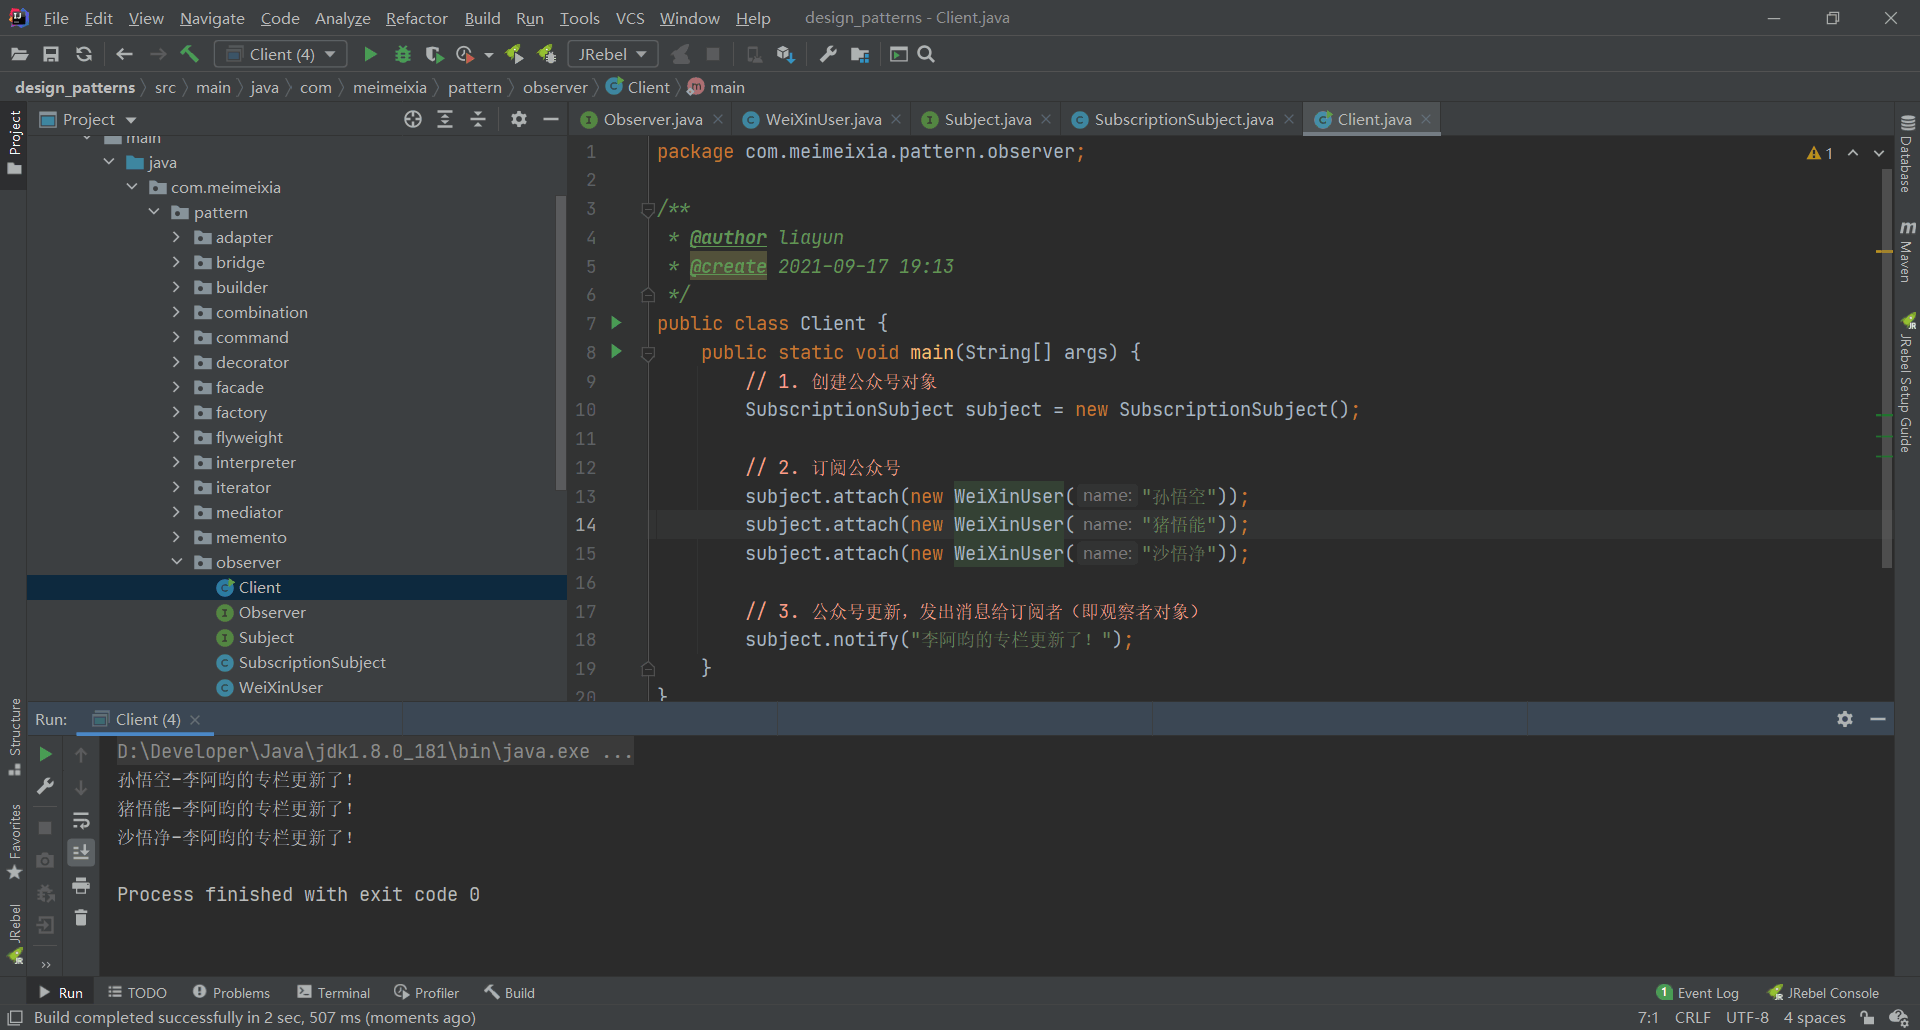
Task: Switch to the SubscriptionSubject.java tab
Action: [x=1184, y=119]
